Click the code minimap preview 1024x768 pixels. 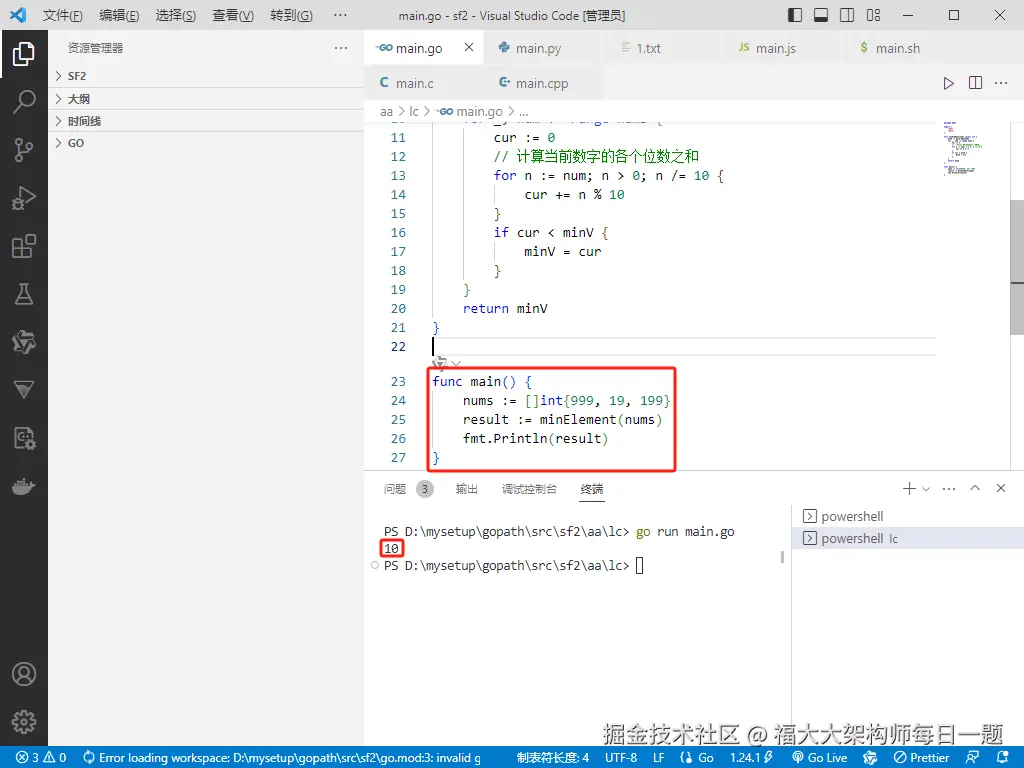(963, 149)
